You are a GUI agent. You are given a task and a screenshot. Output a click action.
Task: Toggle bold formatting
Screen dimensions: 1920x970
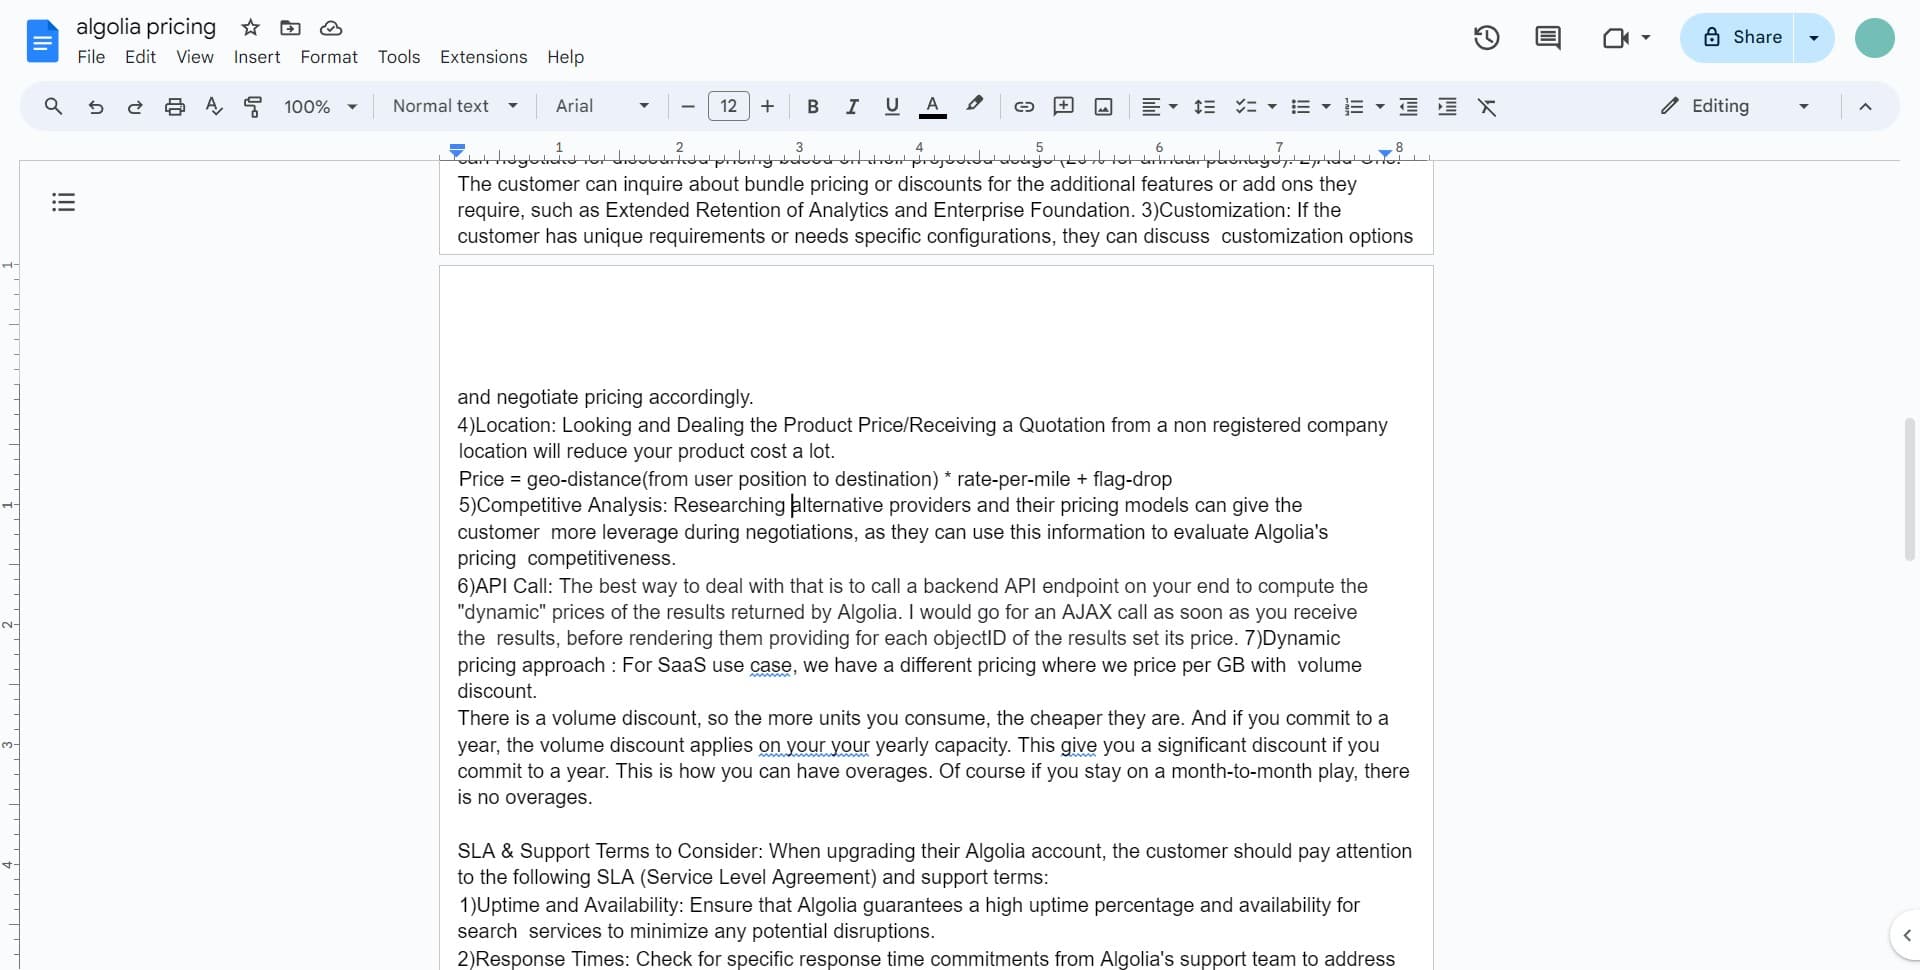point(813,107)
